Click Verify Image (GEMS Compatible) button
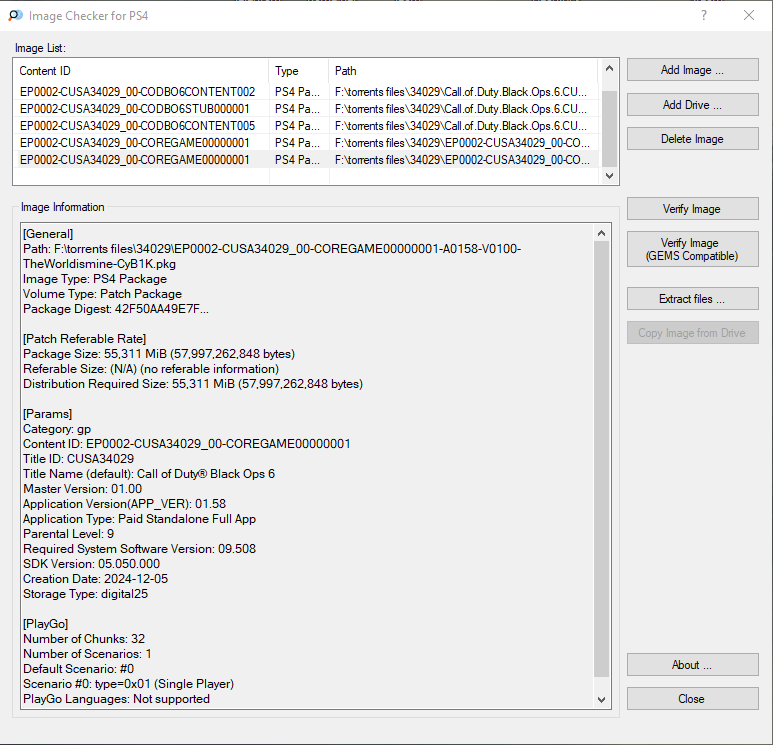 [692, 249]
